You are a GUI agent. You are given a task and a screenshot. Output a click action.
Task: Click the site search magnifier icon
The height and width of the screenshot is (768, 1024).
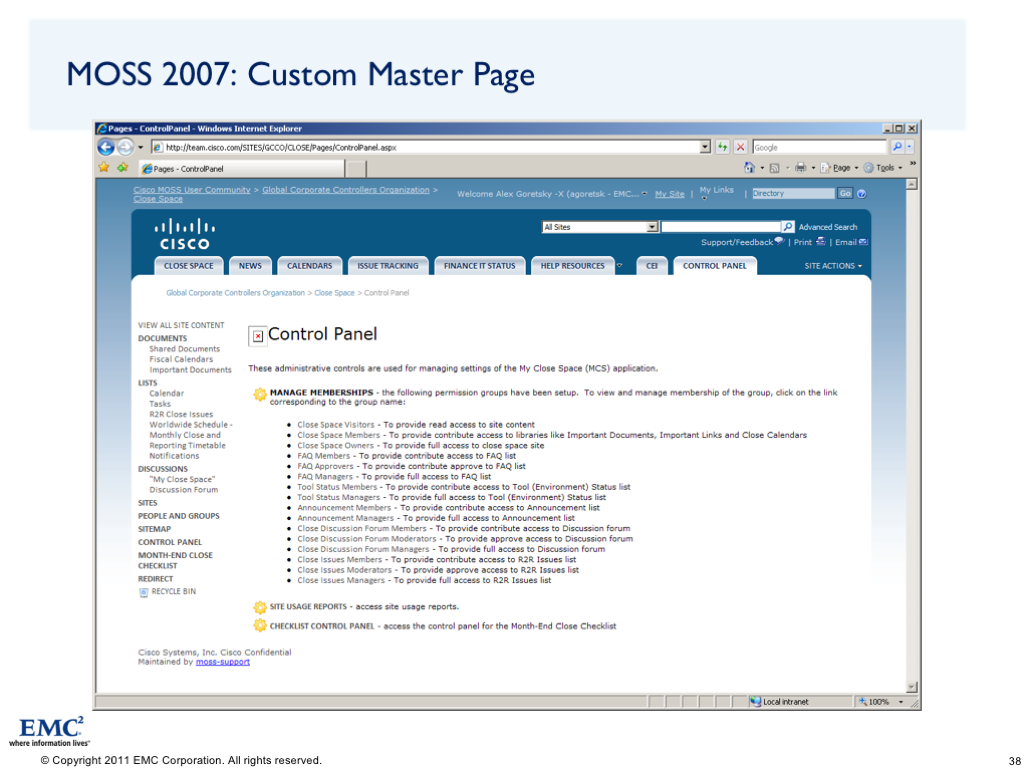tap(788, 227)
